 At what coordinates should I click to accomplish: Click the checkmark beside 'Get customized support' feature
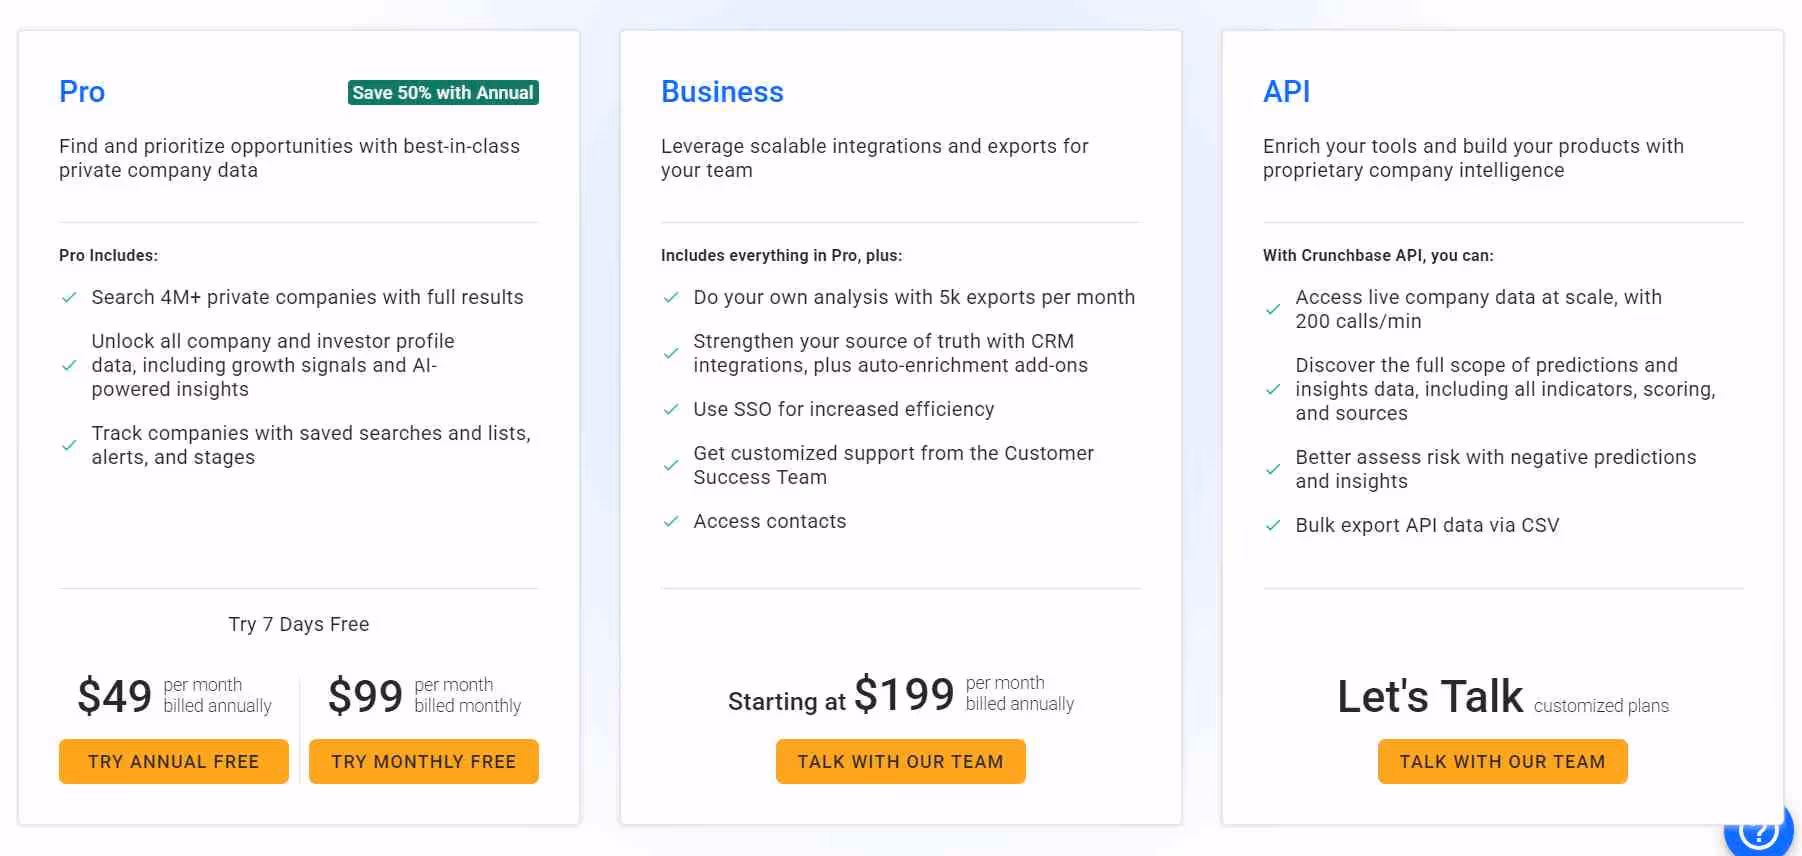click(671, 465)
